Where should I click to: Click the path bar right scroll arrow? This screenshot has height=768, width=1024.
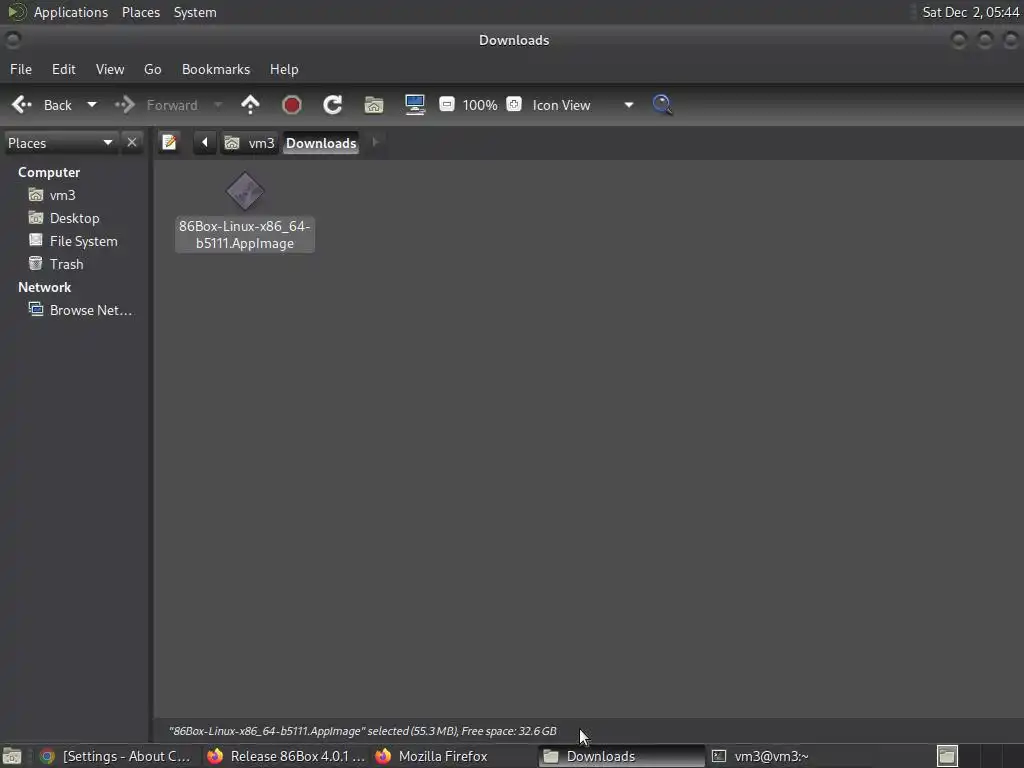click(x=375, y=142)
